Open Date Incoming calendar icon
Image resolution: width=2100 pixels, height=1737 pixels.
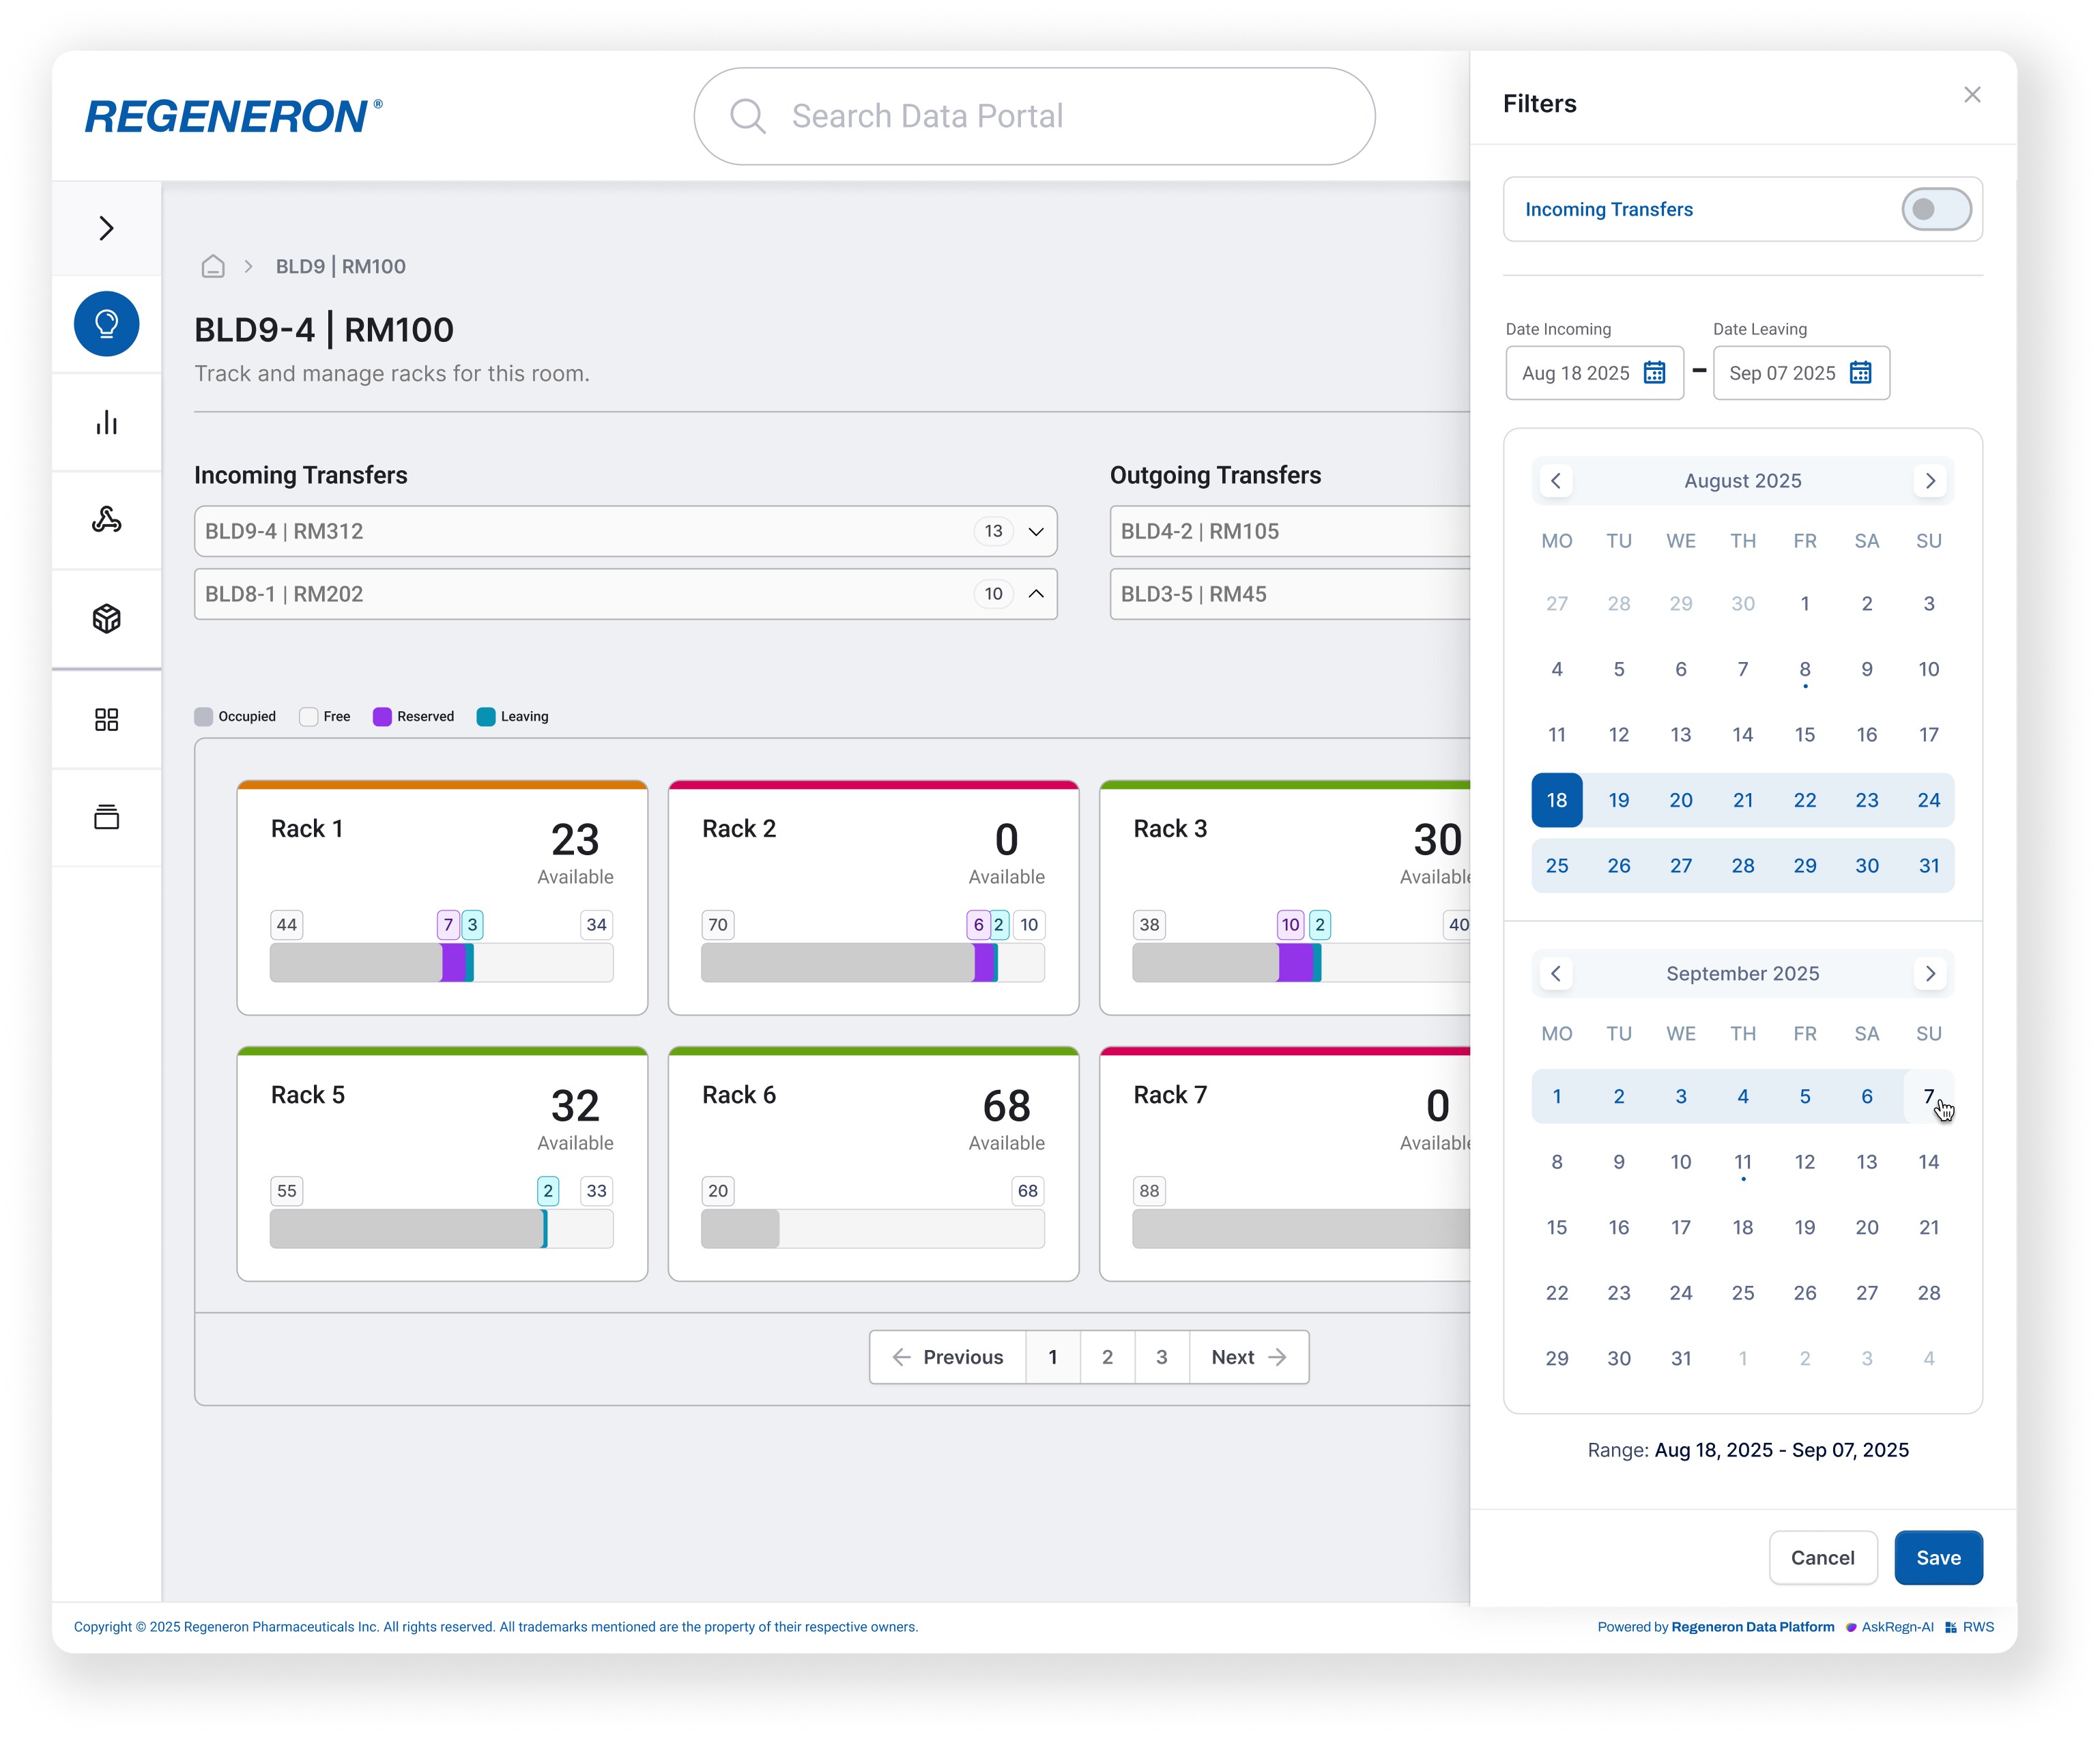[1655, 373]
